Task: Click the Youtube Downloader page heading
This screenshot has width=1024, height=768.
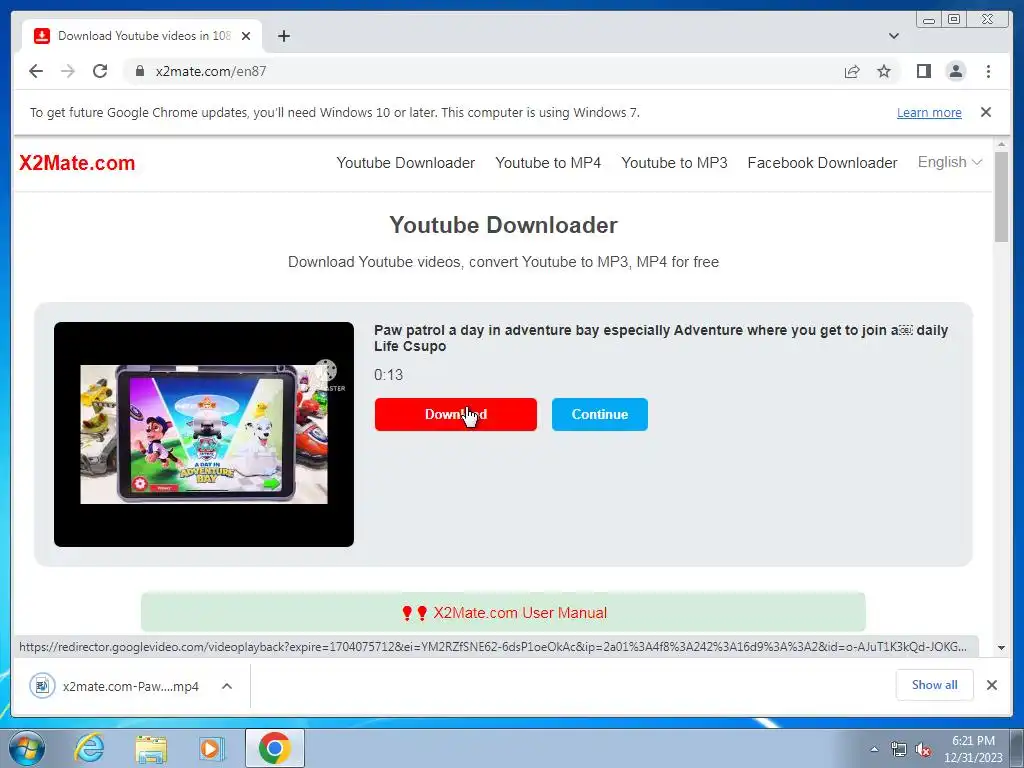Action: [x=503, y=225]
